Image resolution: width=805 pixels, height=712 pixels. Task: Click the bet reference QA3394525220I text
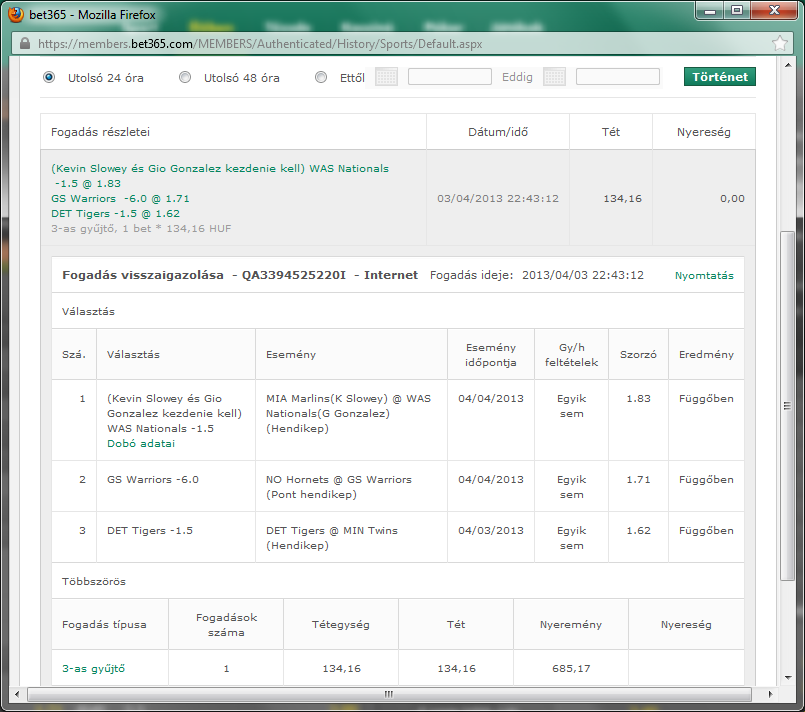294,275
